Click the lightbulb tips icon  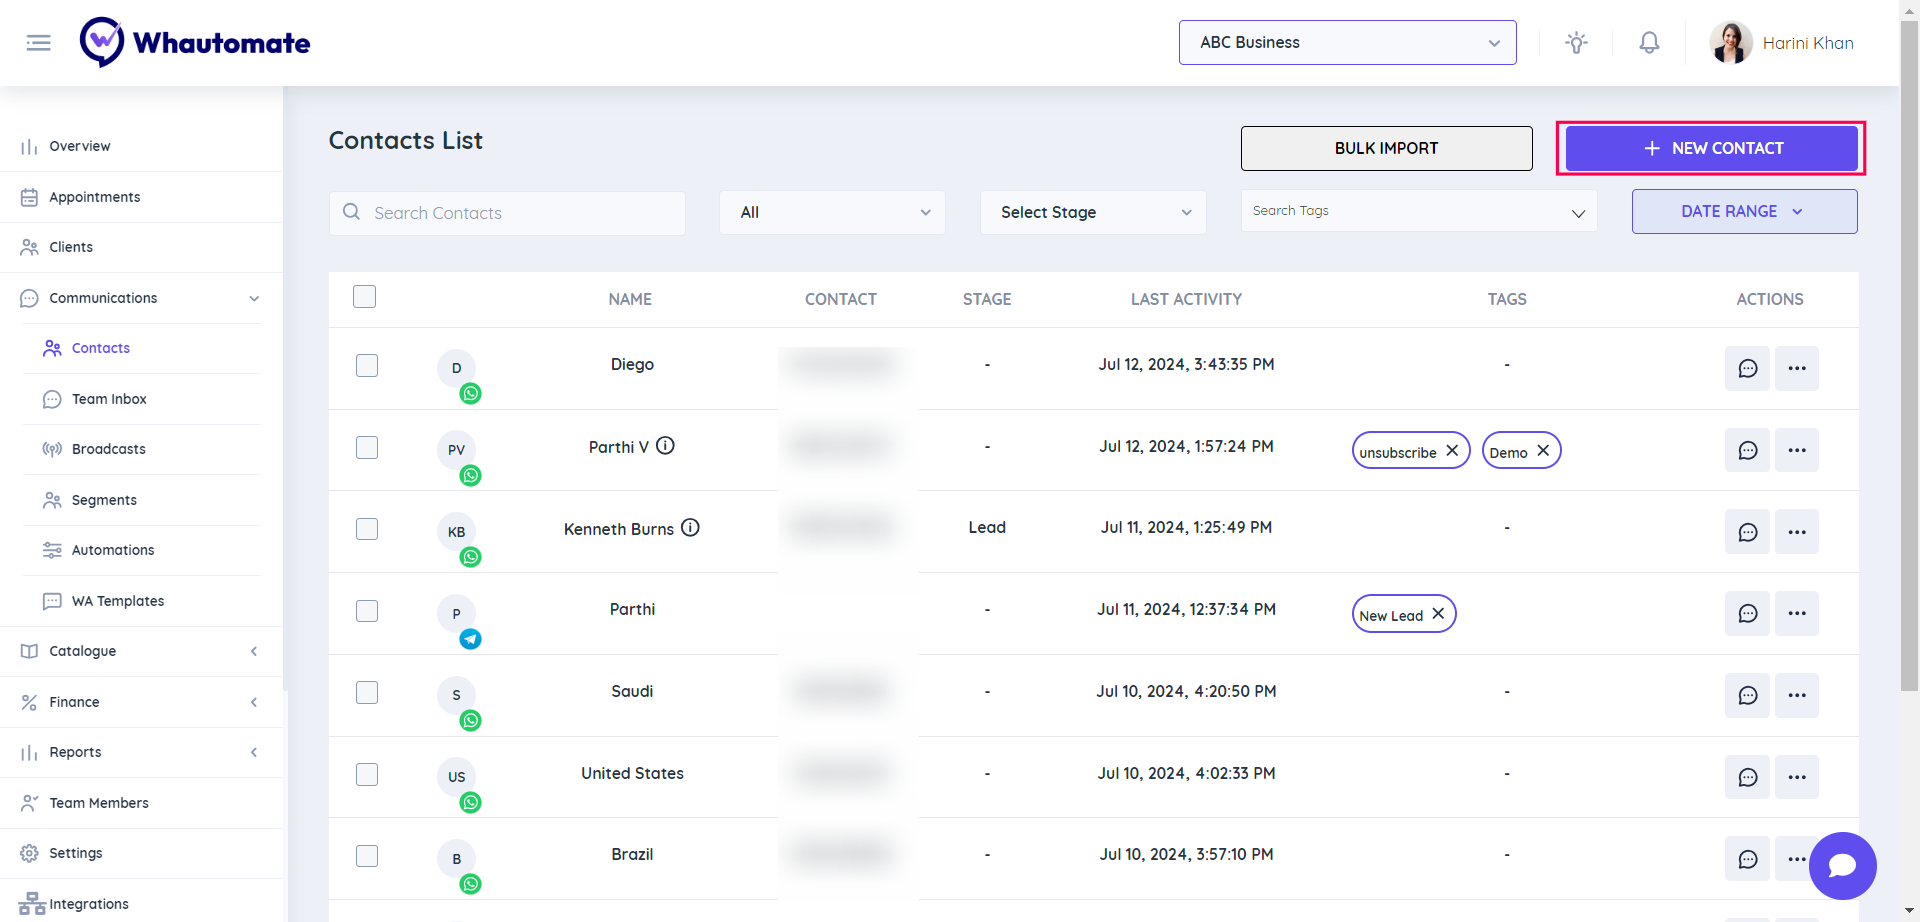pyautogui.click(x=1576, y=43)
